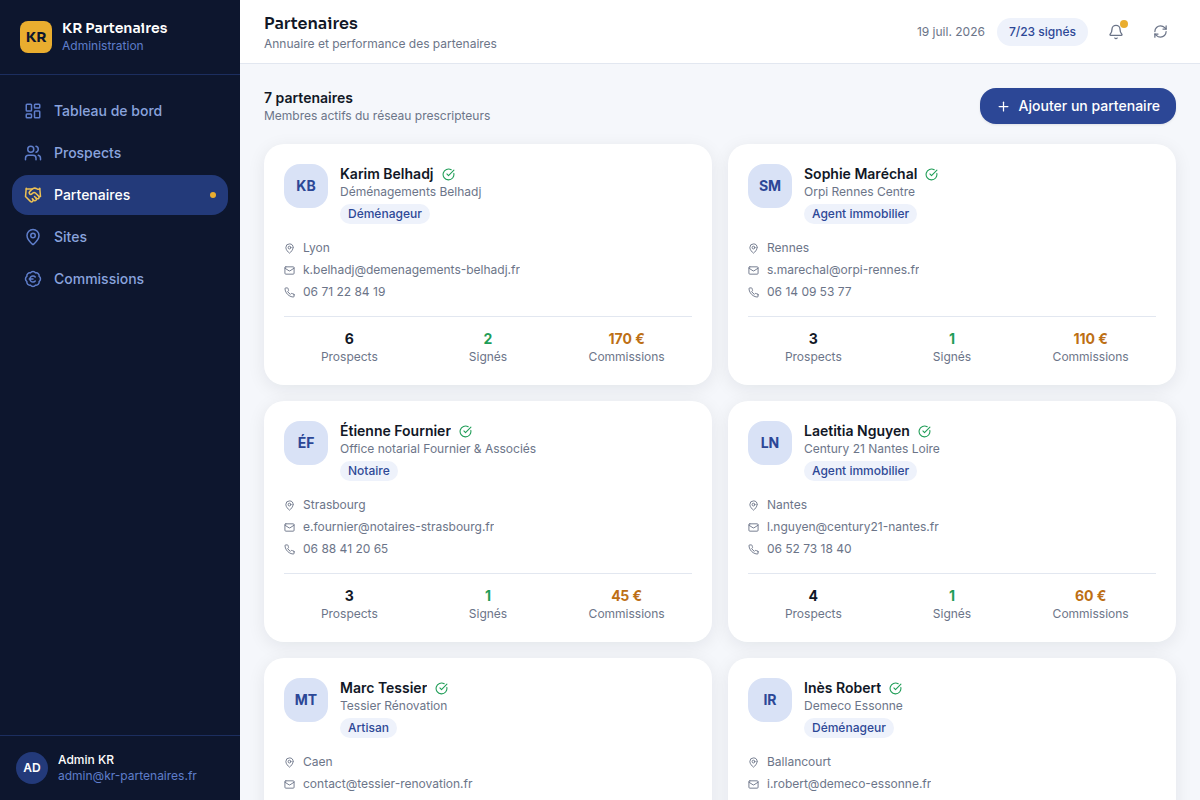The width and height of the screenshot is (1200, 800).
Task: Click phone number 06 52 73 18 40
Action: pos(809,549)
